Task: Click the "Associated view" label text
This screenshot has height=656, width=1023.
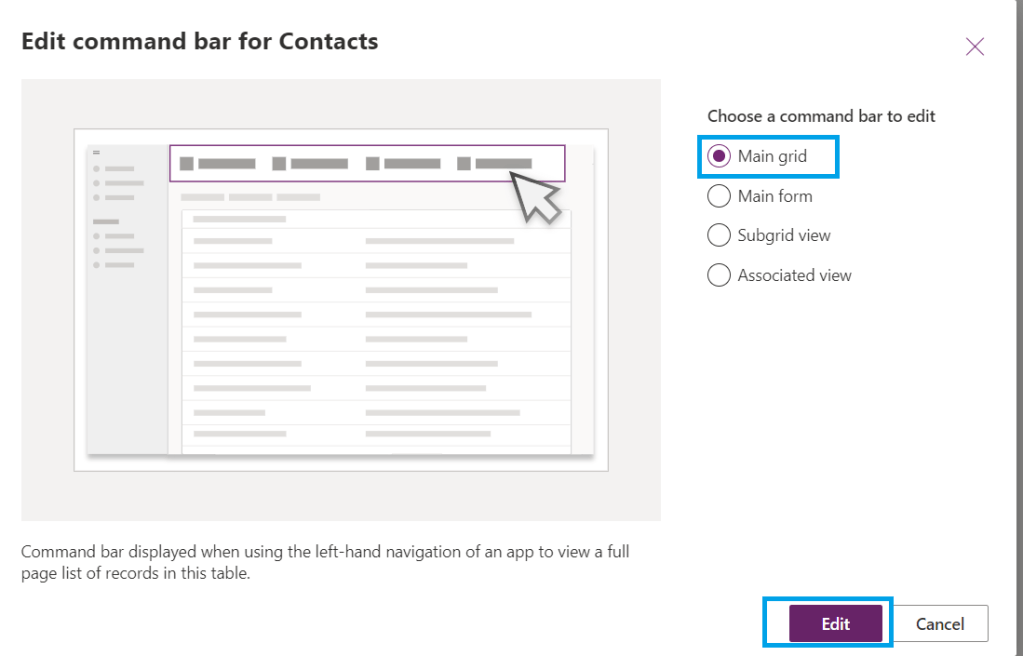Action: 795,275
